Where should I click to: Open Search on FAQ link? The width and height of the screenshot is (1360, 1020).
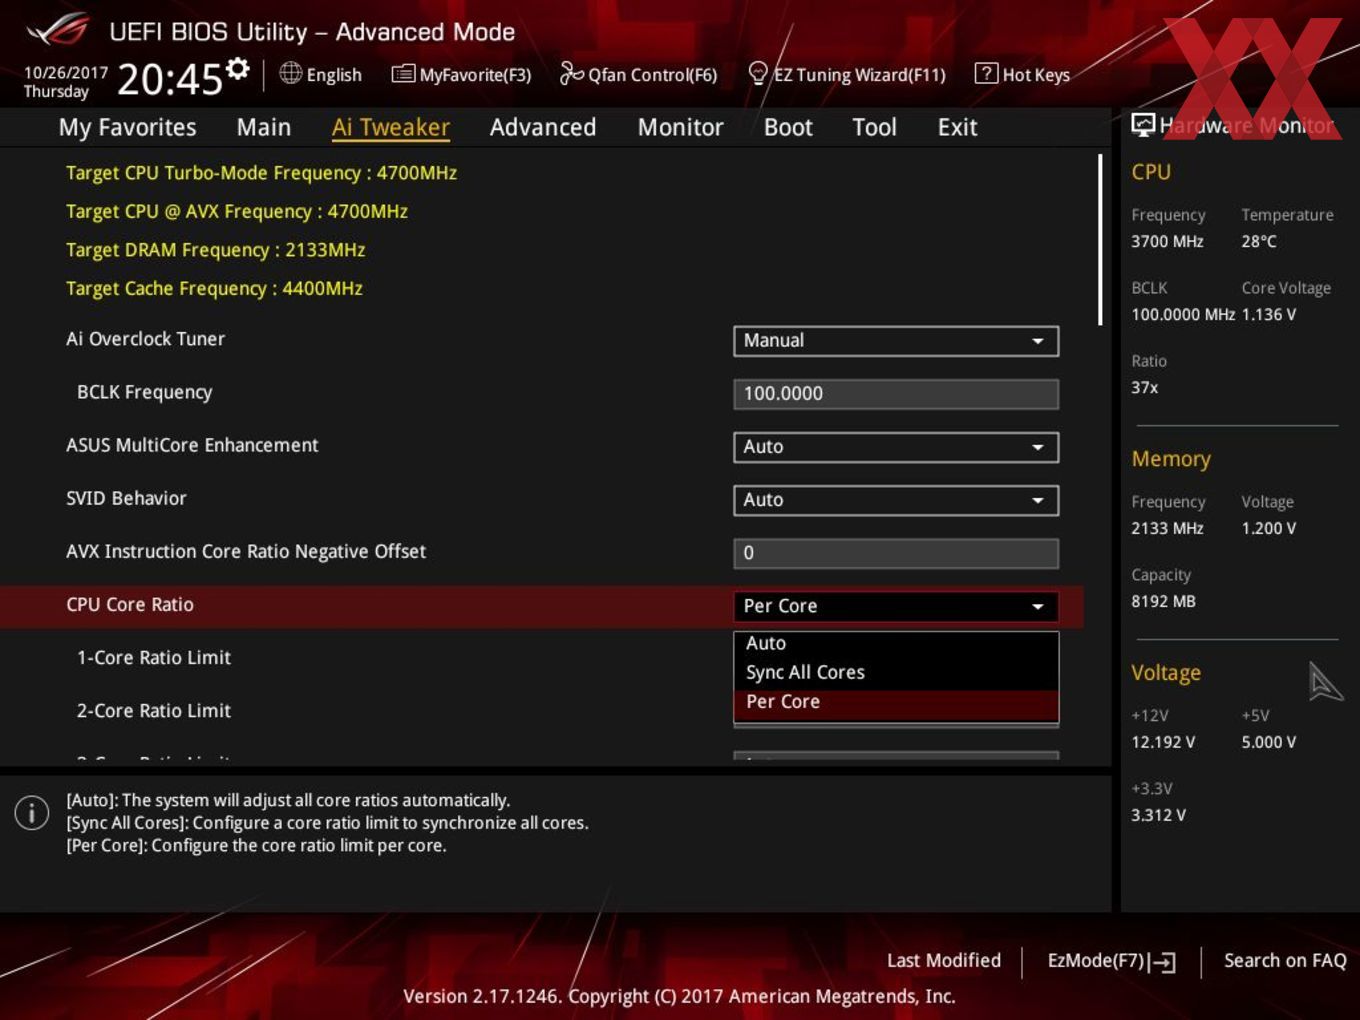(x=1285, y=961)
